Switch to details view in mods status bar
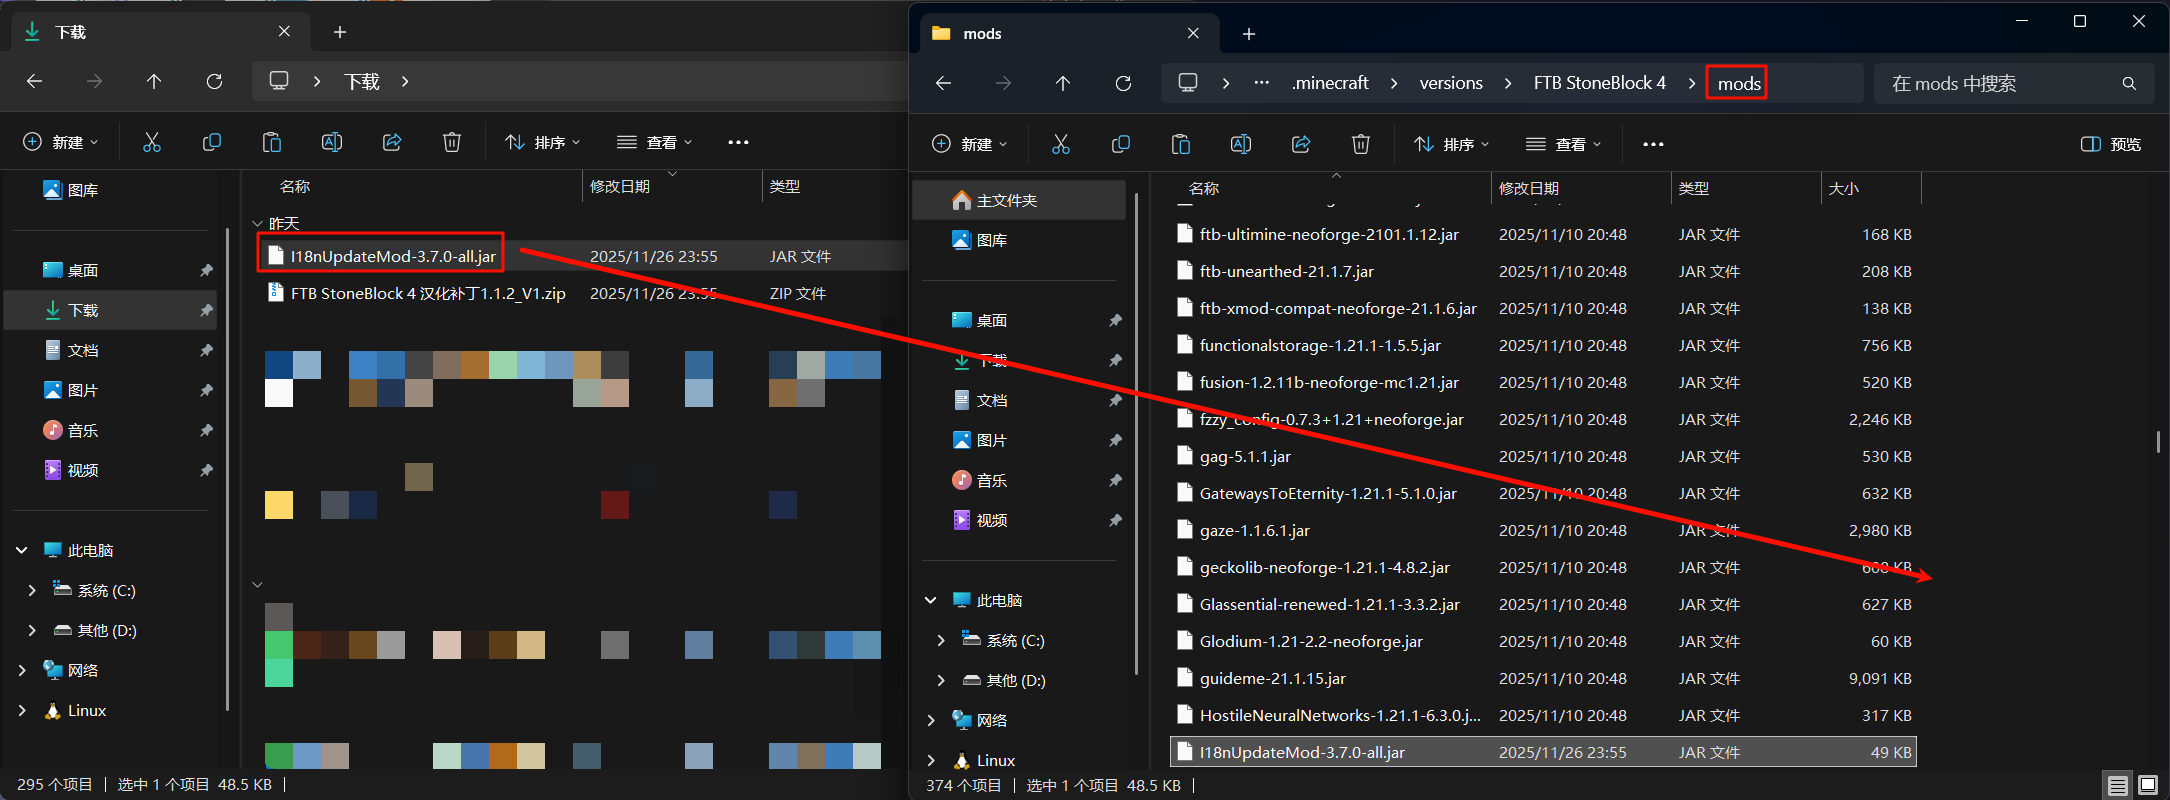This screenshot has height=800, width=2170. point(2117,786)
